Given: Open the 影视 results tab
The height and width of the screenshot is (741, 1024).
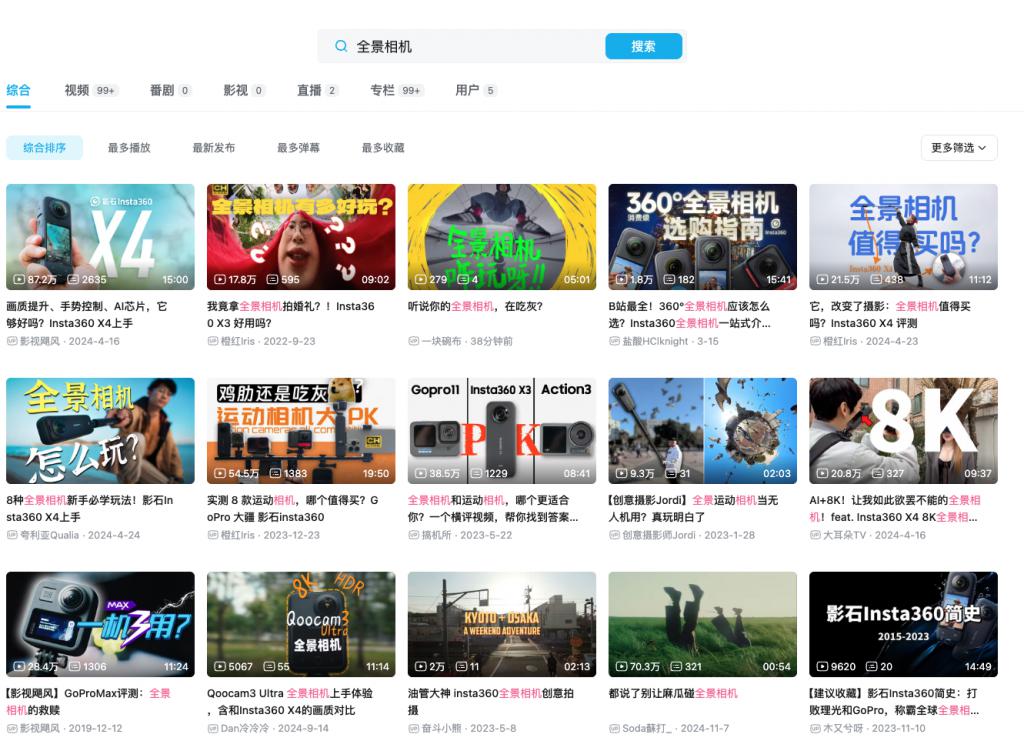Looking at the screenshot, I should click(244, 90).
